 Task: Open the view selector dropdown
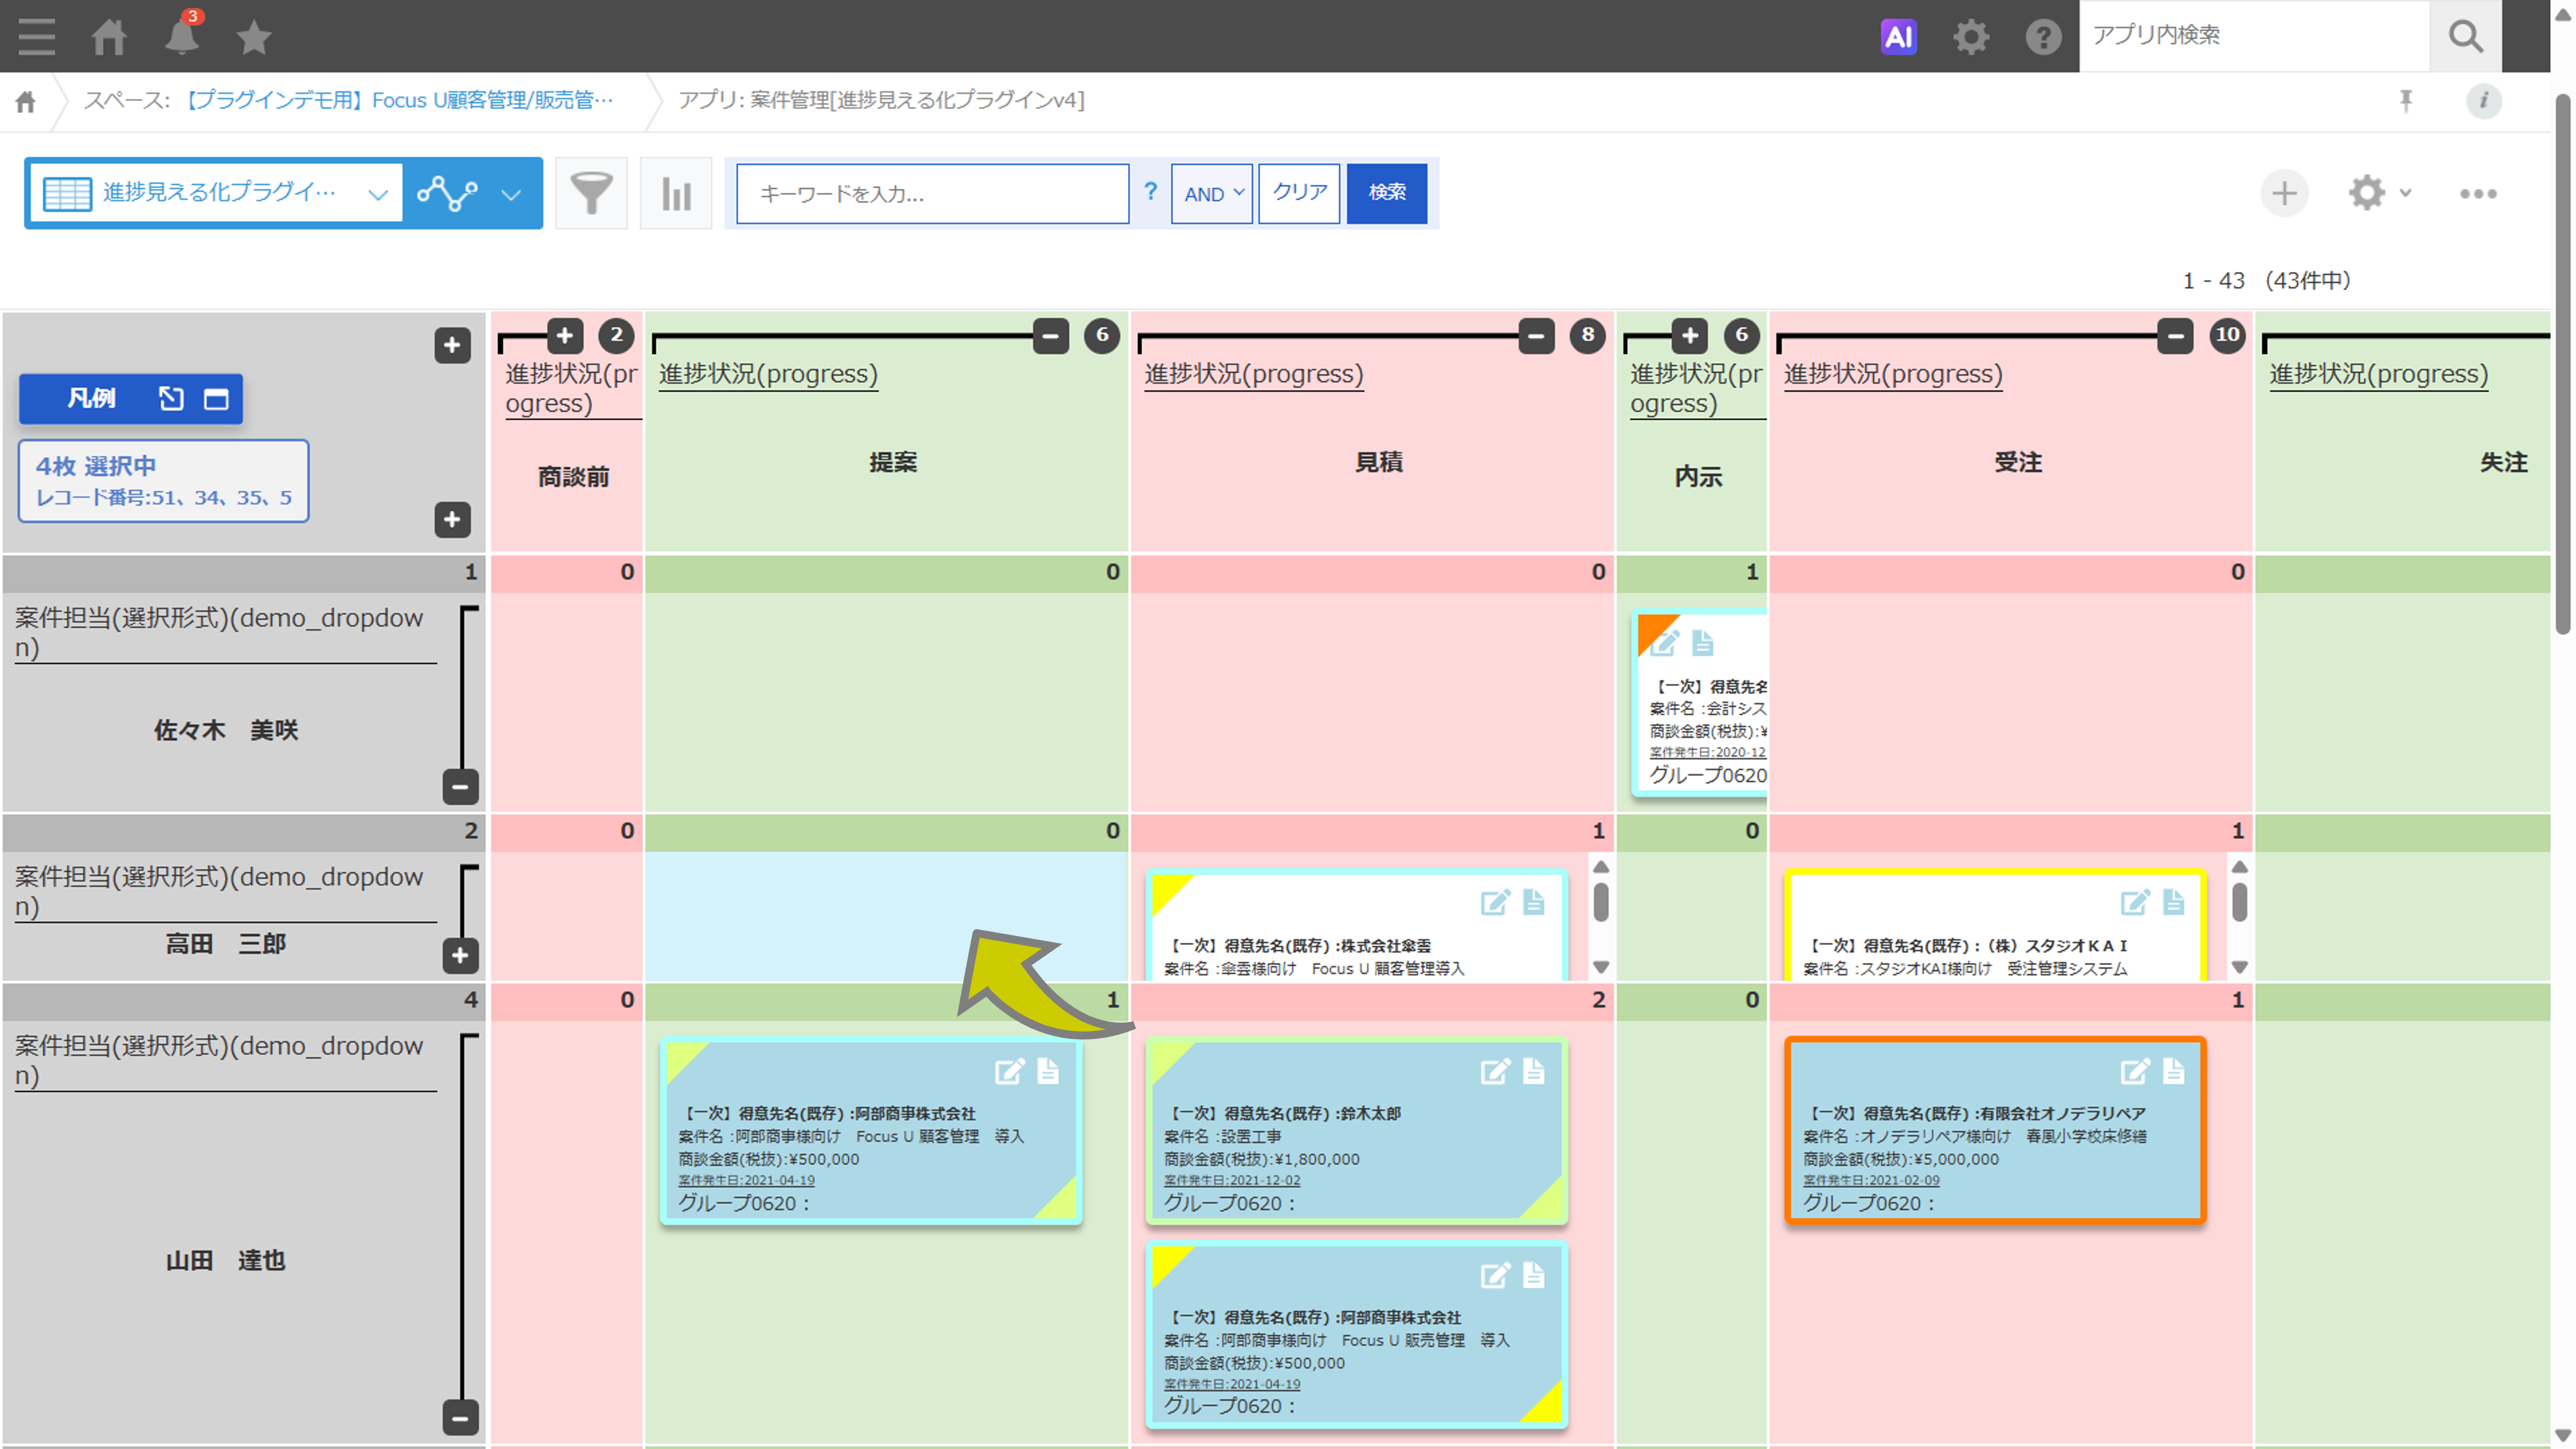coord(215,193)
